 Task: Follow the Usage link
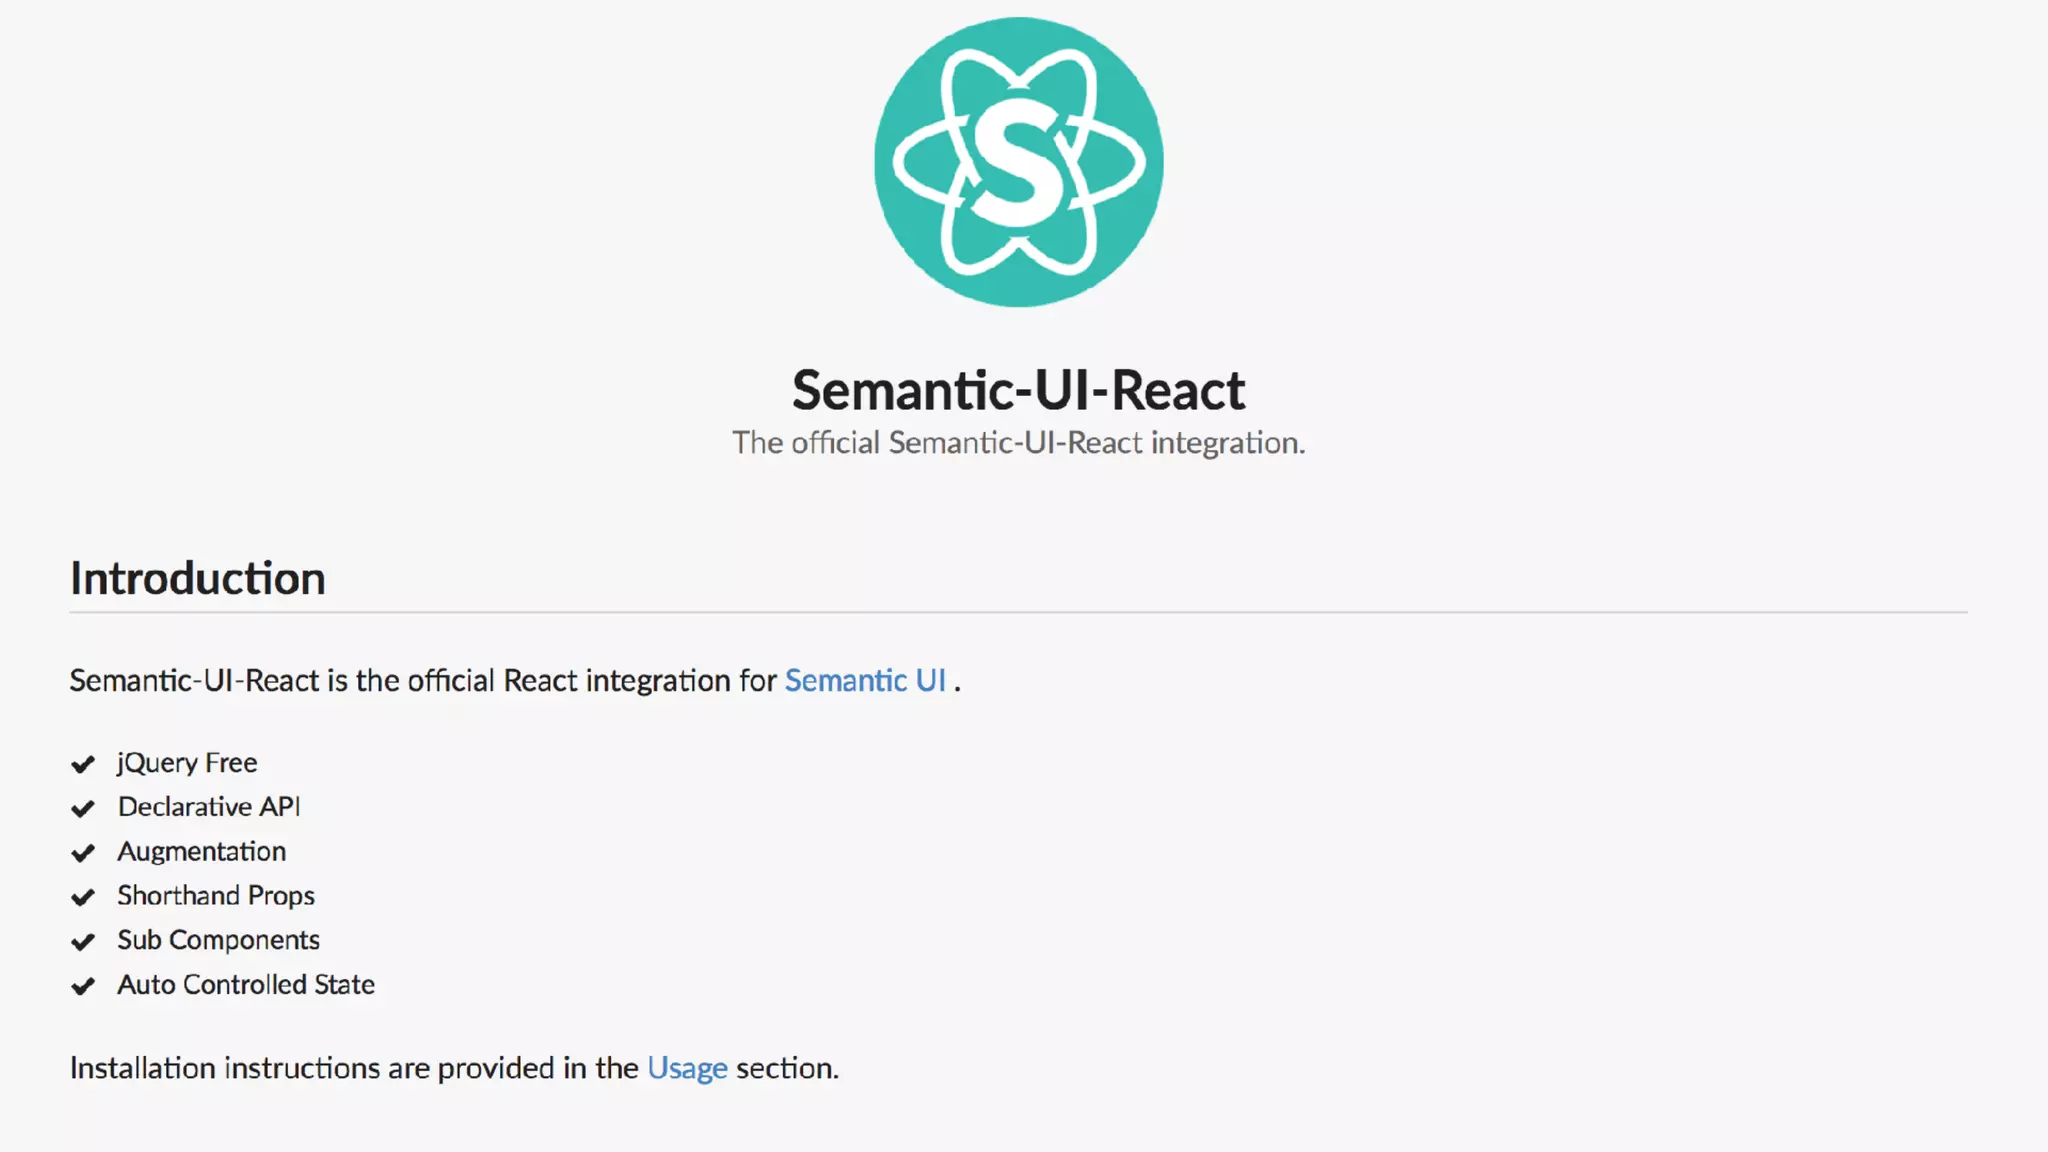pos(687,1068)
